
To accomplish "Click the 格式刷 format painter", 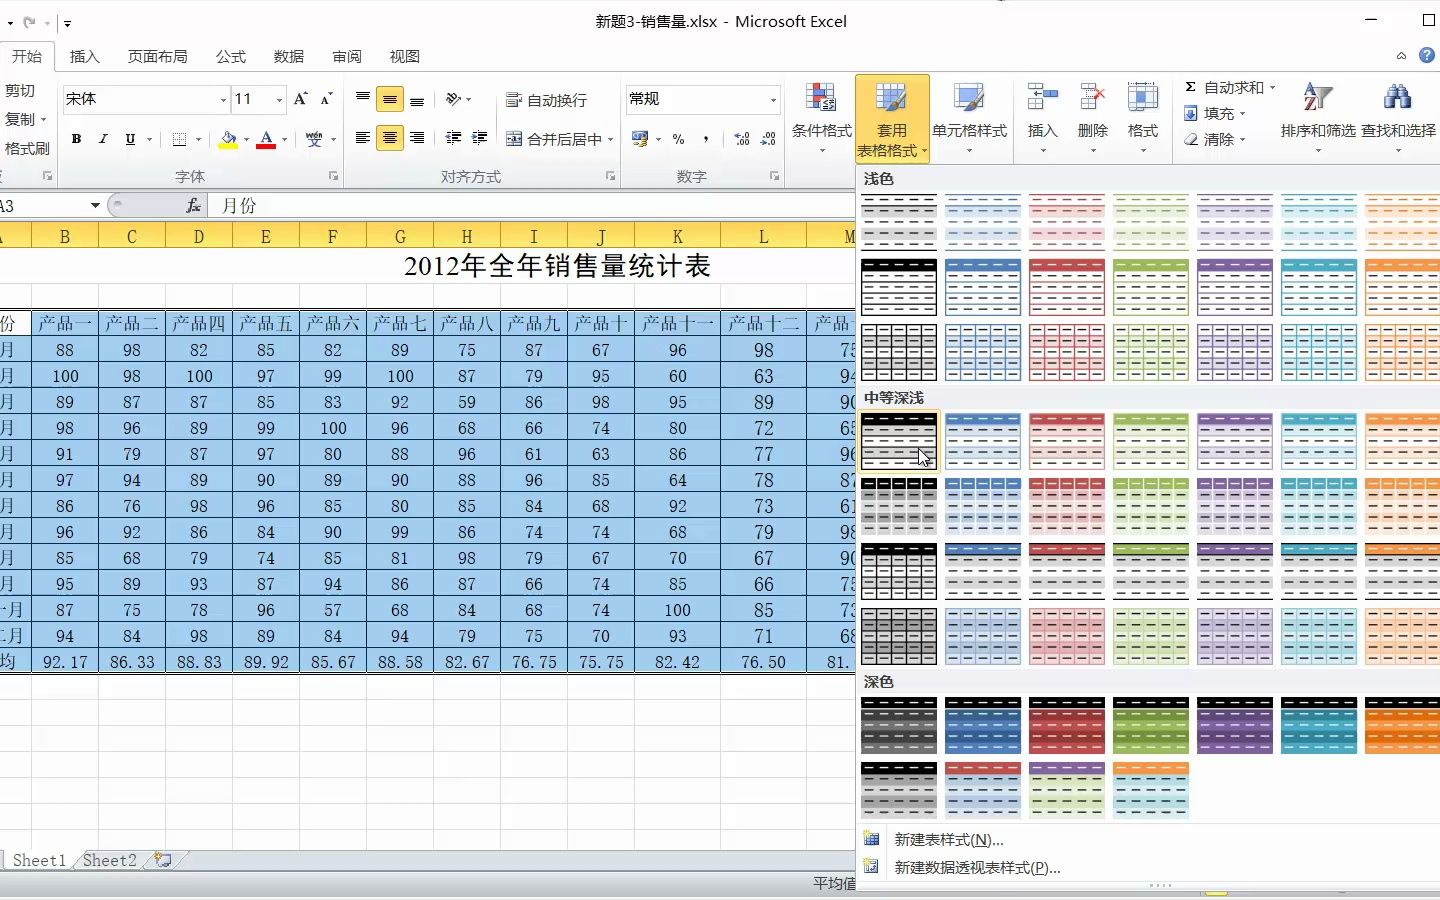I will [27, 148].
